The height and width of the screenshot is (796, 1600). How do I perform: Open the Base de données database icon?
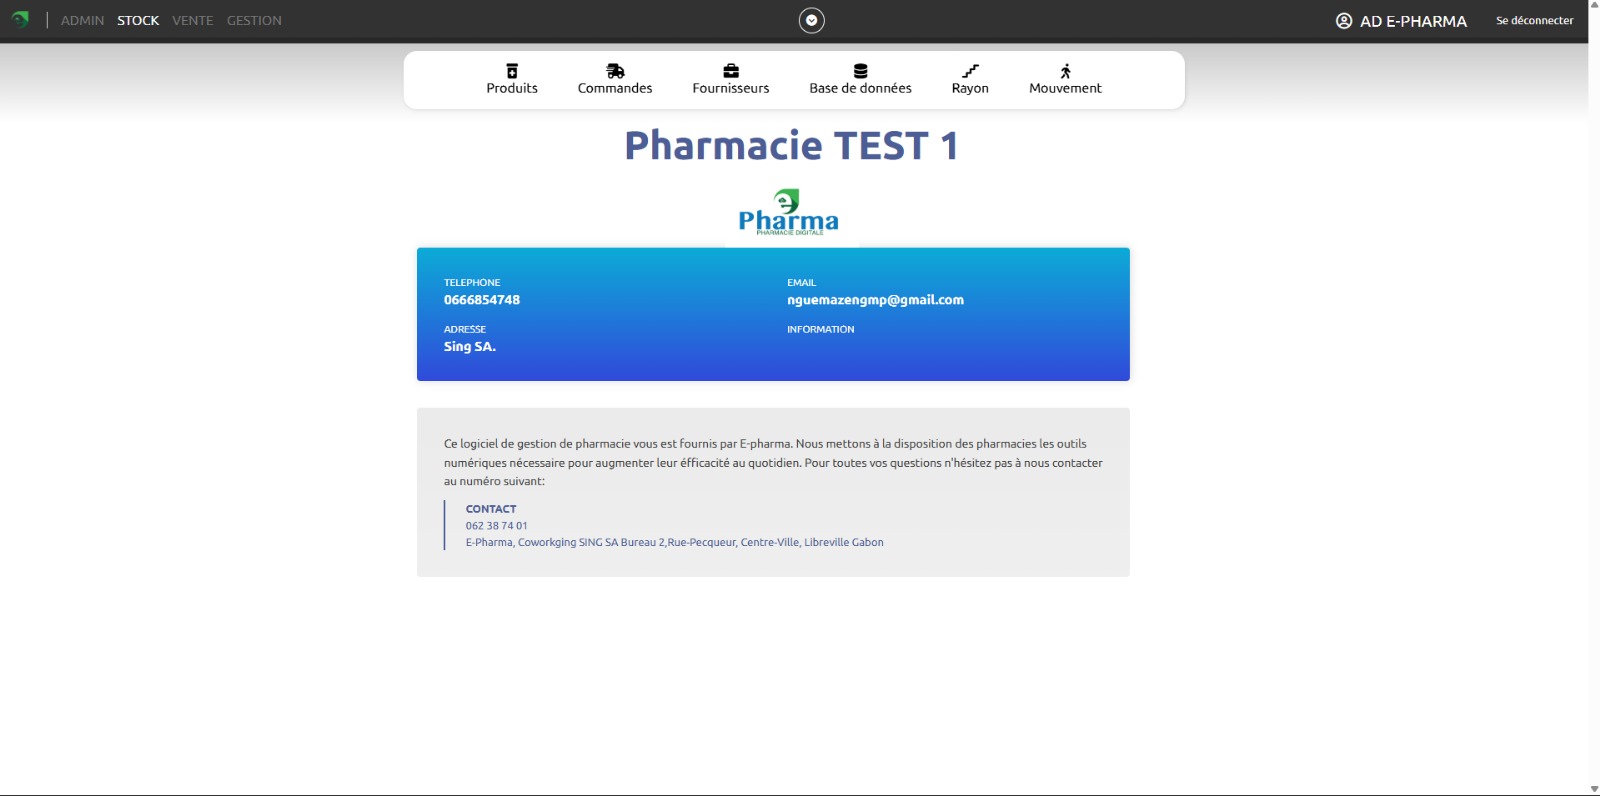pos(860,71)
